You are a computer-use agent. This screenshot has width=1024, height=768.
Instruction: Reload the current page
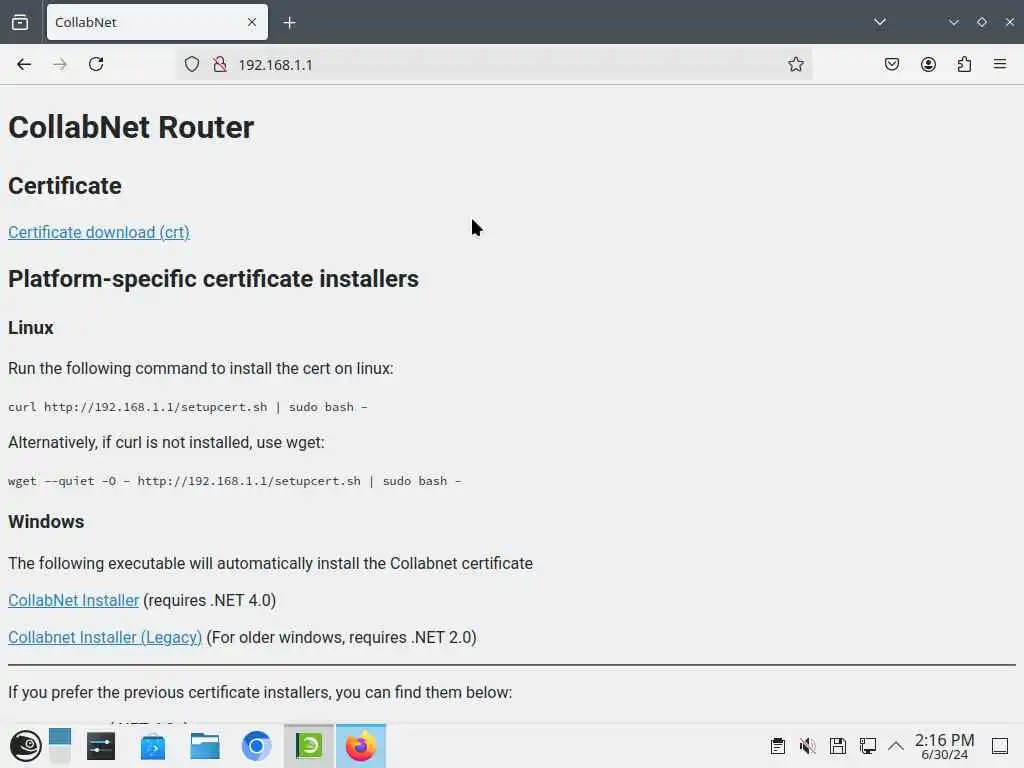[96, 64]
